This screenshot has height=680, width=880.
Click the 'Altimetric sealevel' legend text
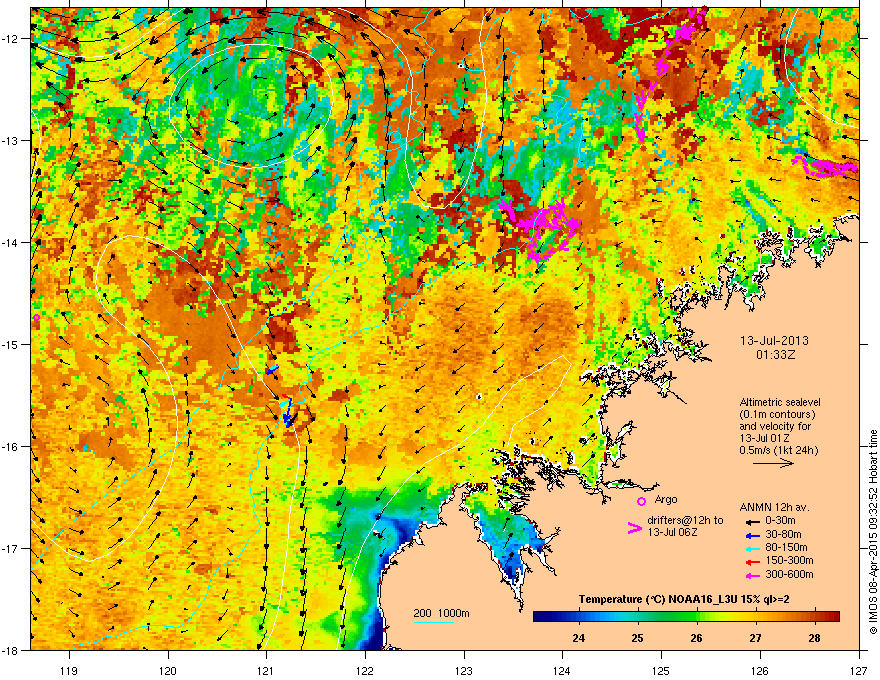780,402
